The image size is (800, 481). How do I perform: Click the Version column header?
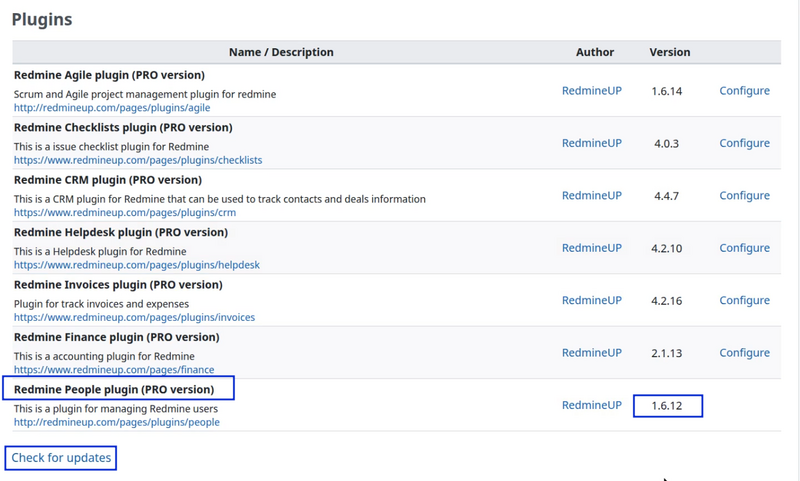click(x=670, y=52)
